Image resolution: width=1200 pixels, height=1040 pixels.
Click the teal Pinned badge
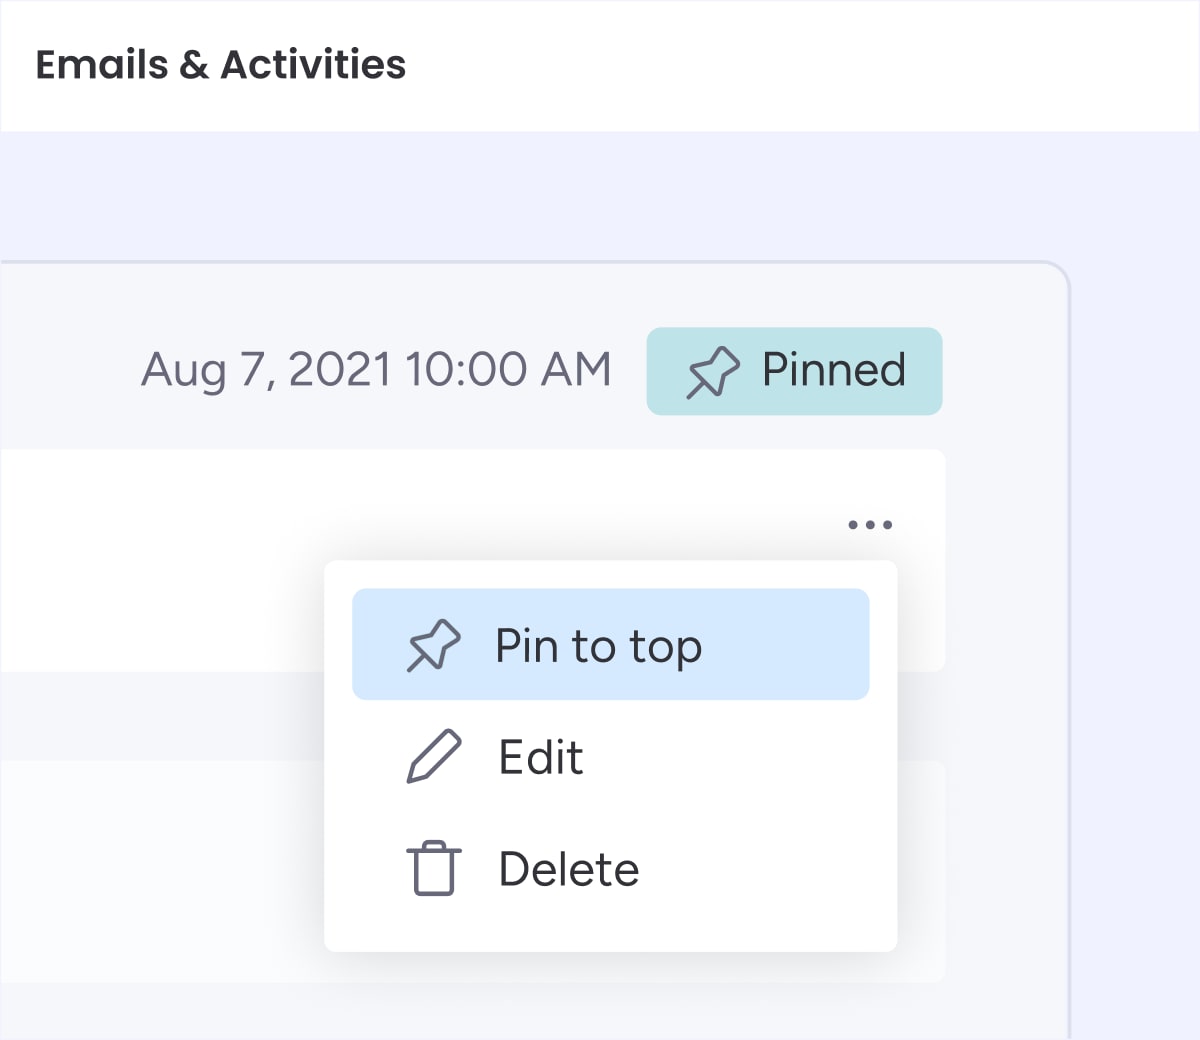794,371
